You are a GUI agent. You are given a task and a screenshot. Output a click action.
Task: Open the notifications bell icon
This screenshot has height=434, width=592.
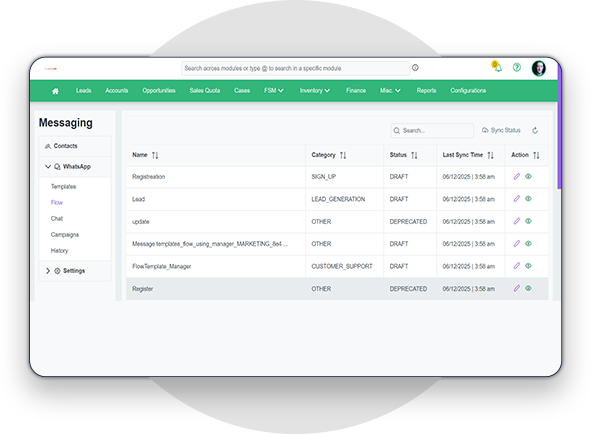497,67
